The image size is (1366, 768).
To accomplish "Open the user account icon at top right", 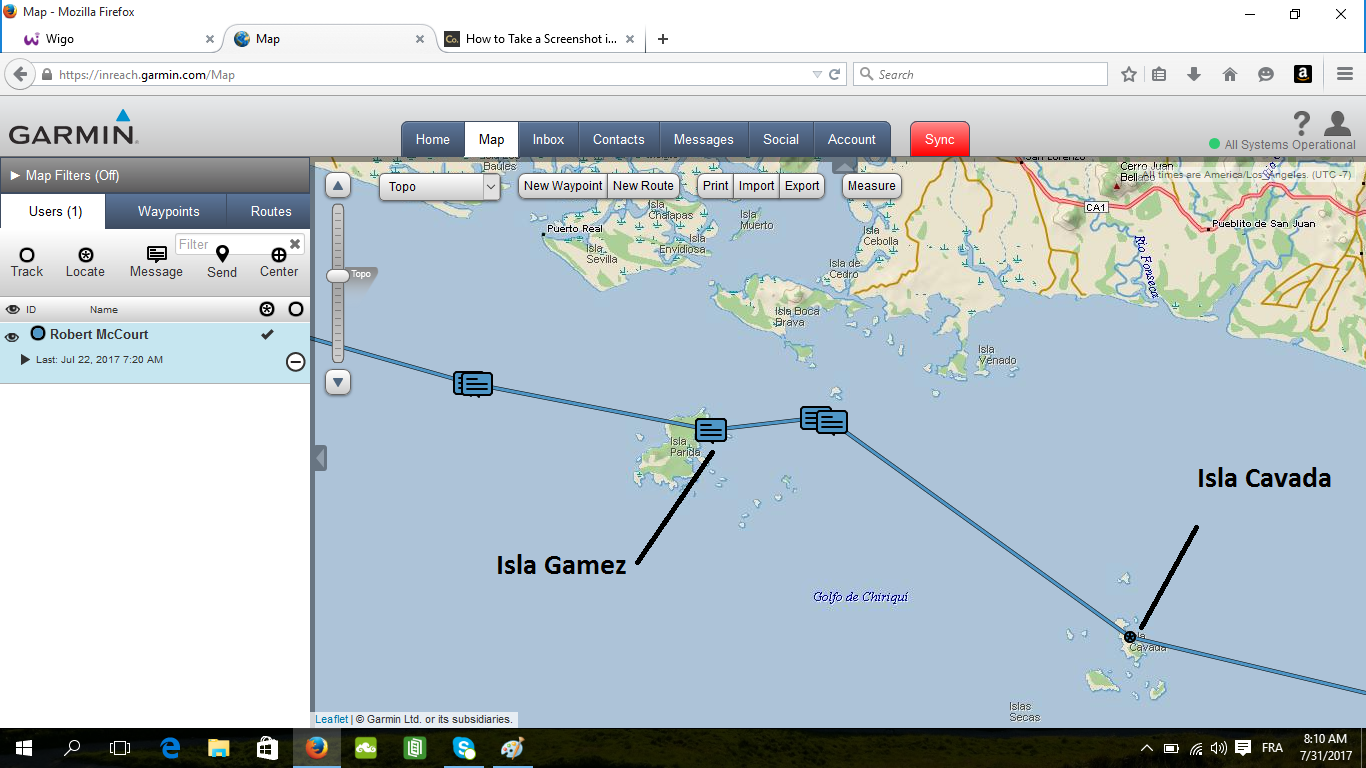I will click(1337, 124).
